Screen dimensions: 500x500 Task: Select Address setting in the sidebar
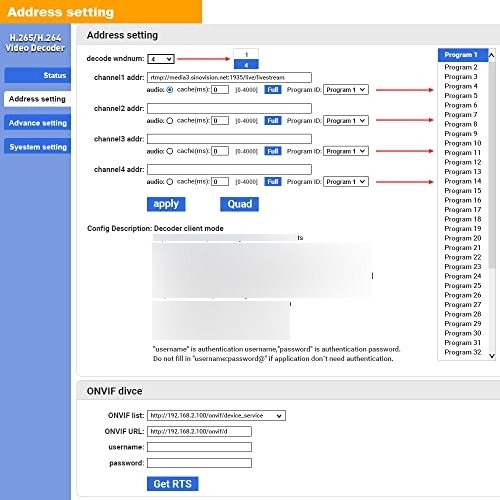tap(37, 99)
